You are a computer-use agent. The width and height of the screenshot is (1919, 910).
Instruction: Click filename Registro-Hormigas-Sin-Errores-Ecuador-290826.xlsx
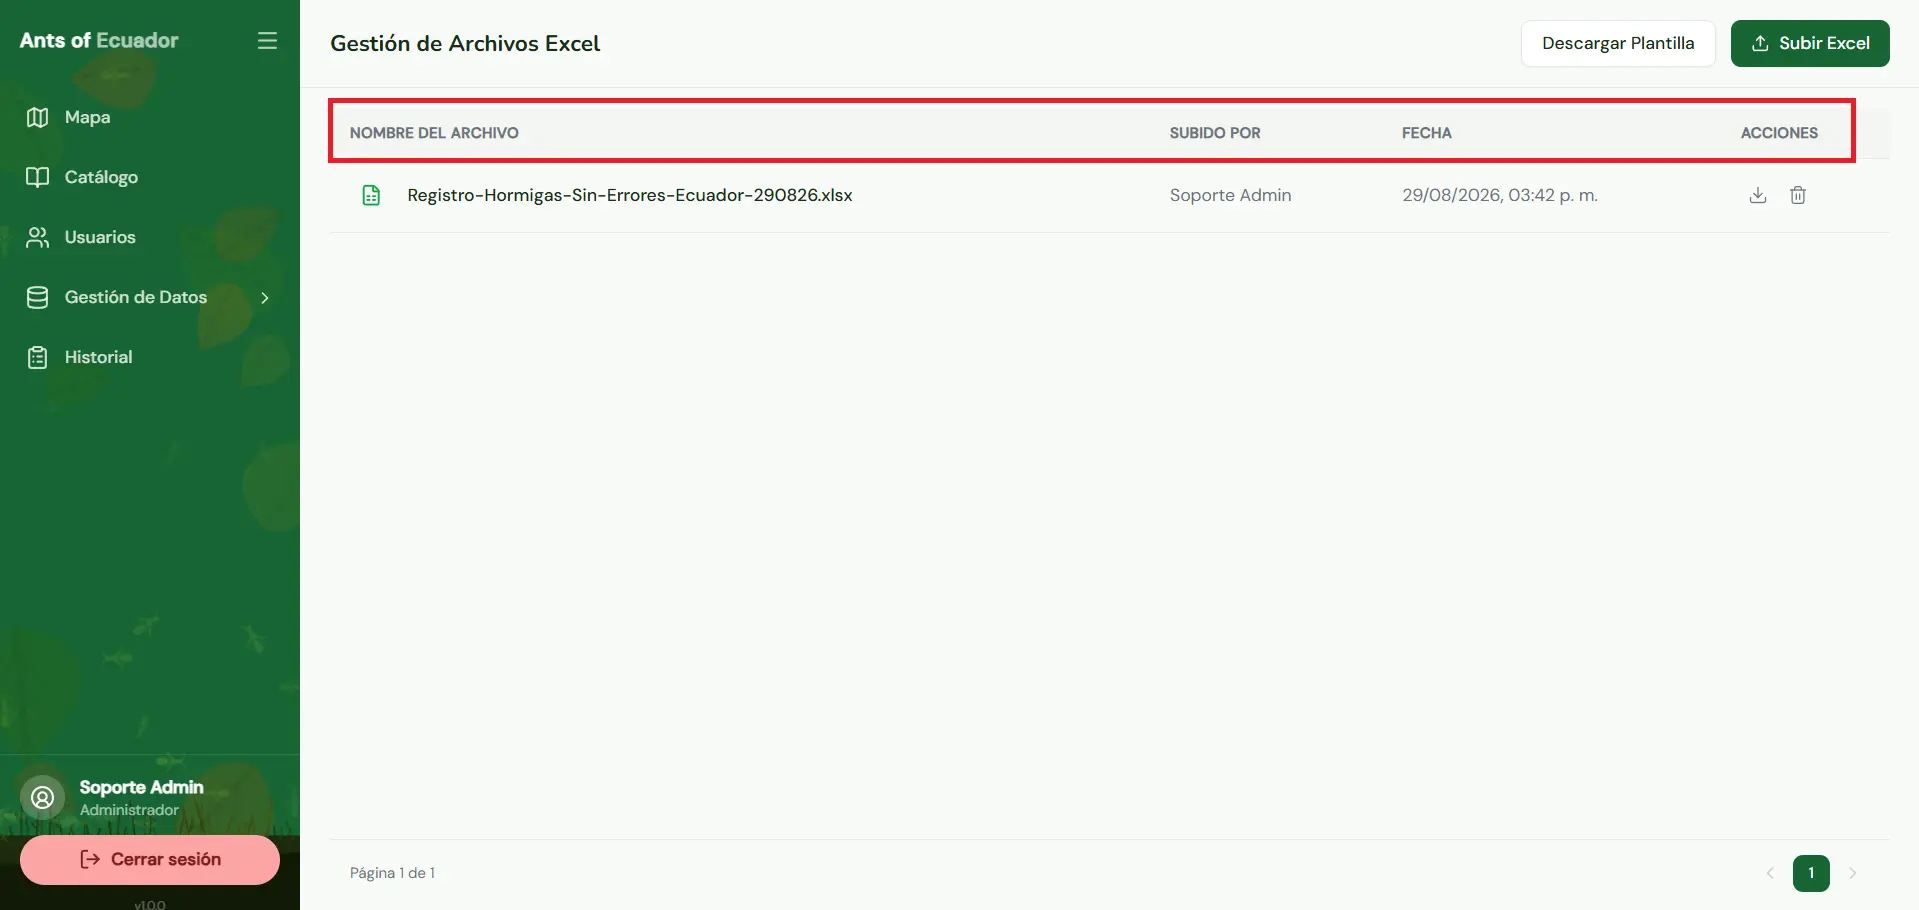pyautogui.click(x=630, y=195)
